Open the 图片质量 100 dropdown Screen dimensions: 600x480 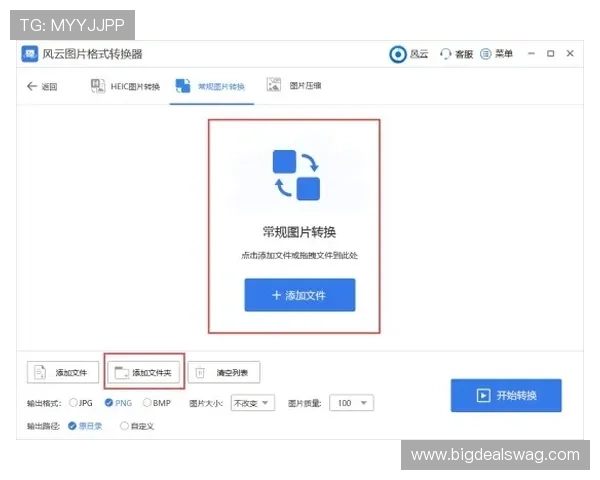pyautogui.click(x=351, y=403)
